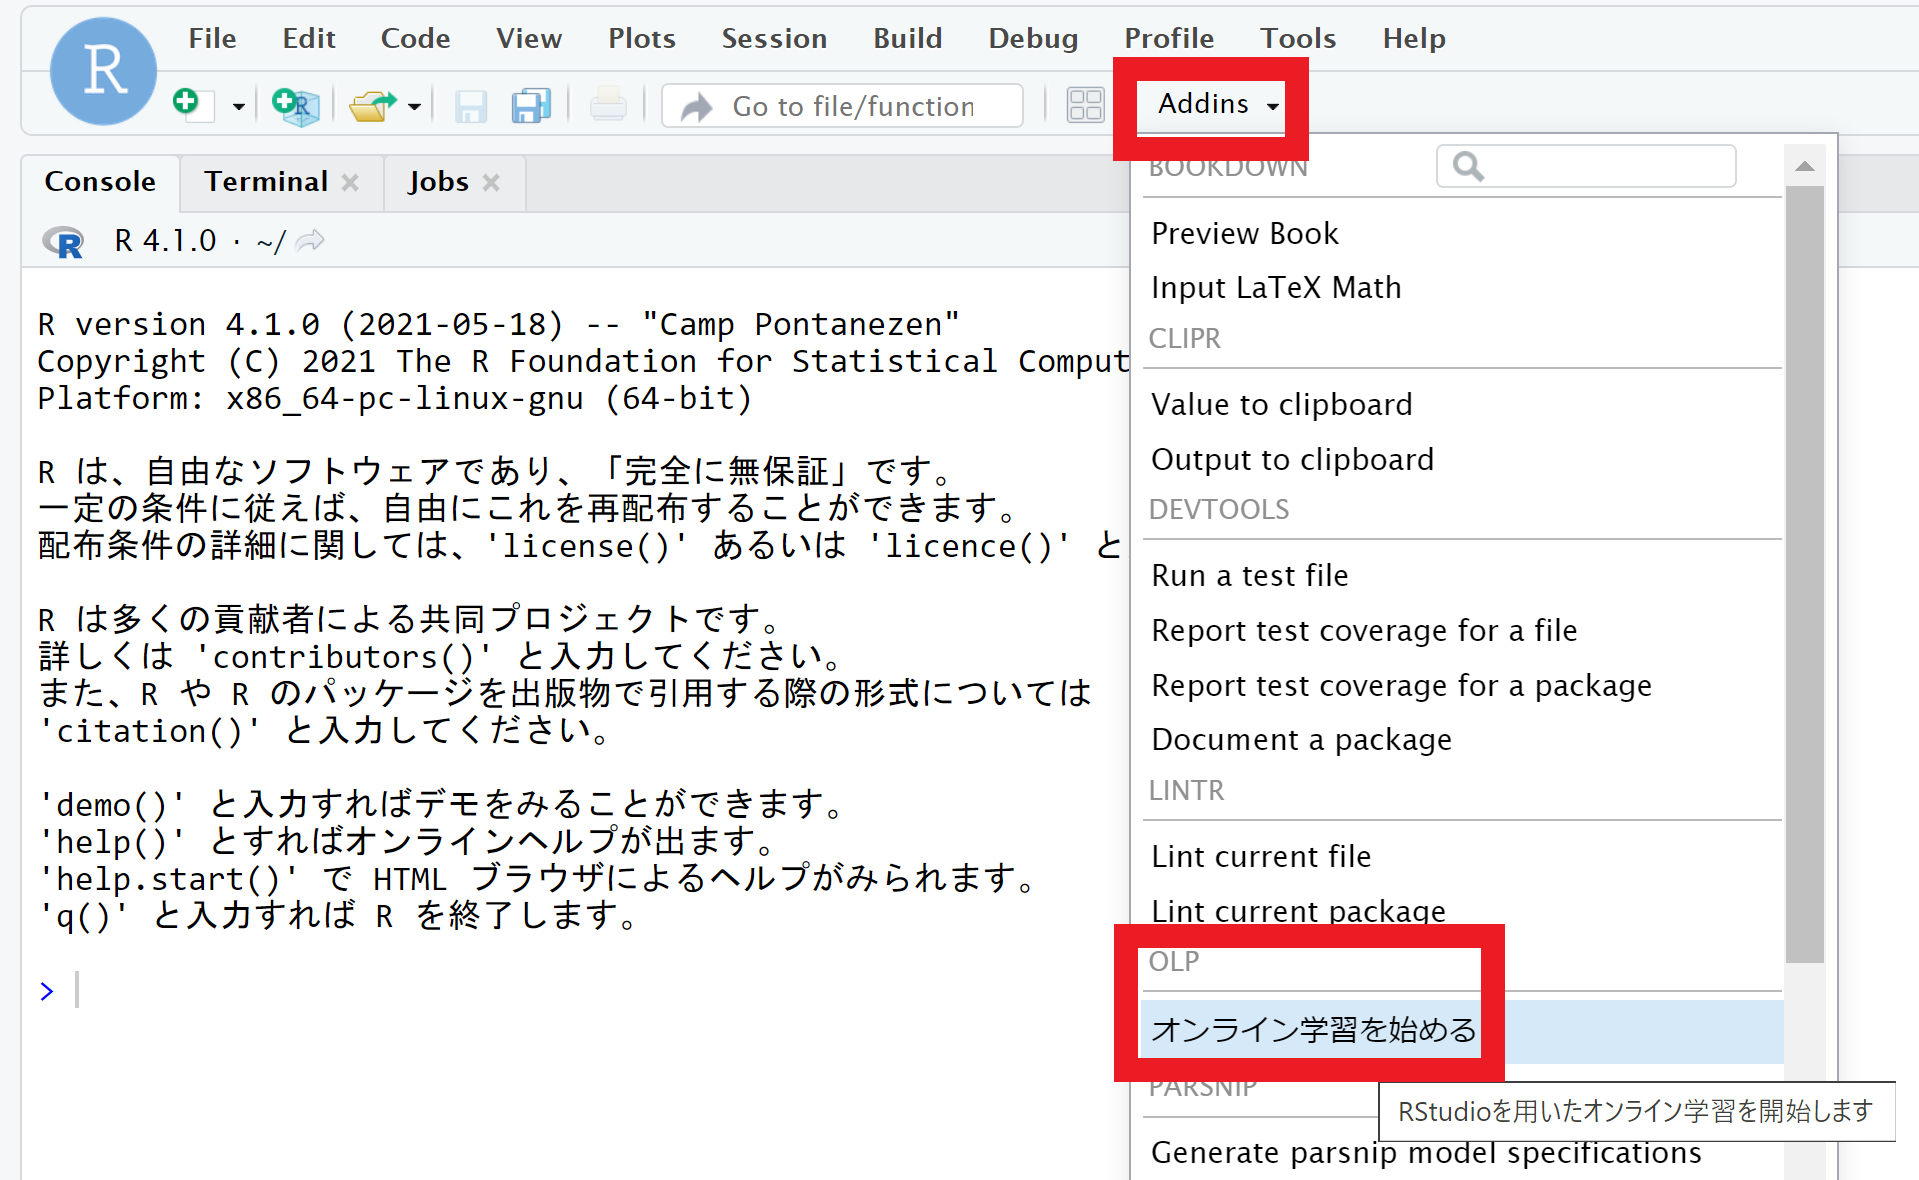Open the Addins dropdown menu
1919x1180 pixels.
coord(1218,104)
